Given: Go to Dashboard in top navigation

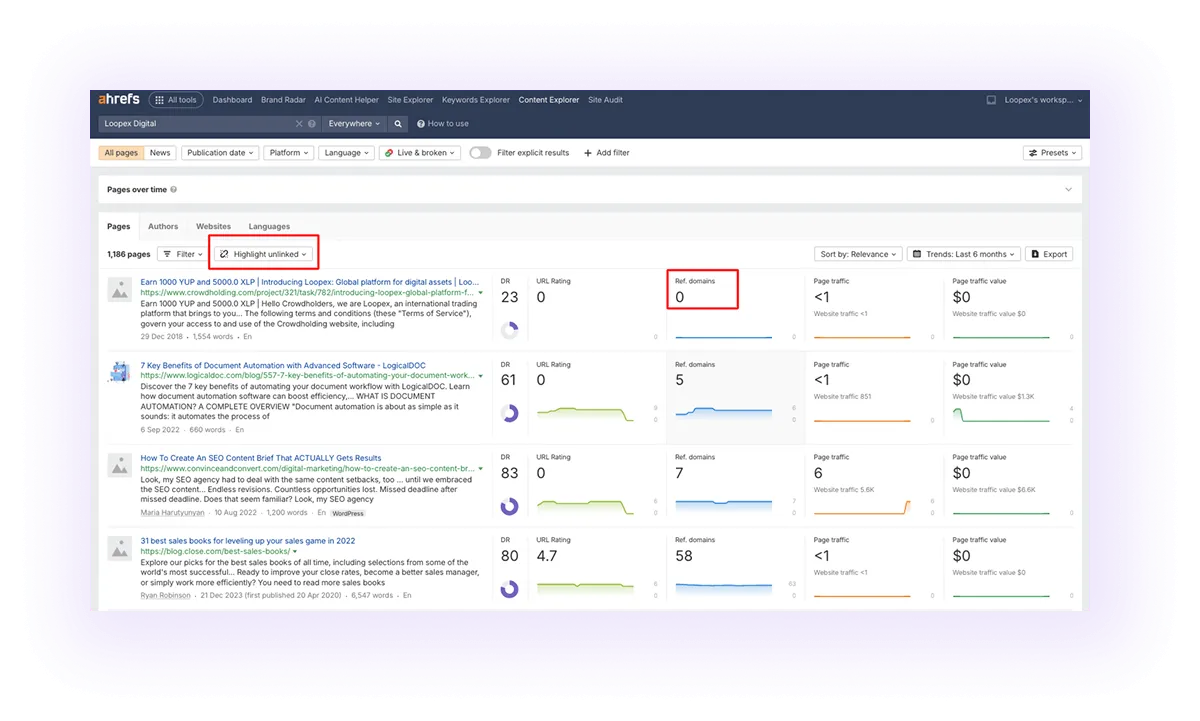Looking at the screenshot, I should (232, 100).
